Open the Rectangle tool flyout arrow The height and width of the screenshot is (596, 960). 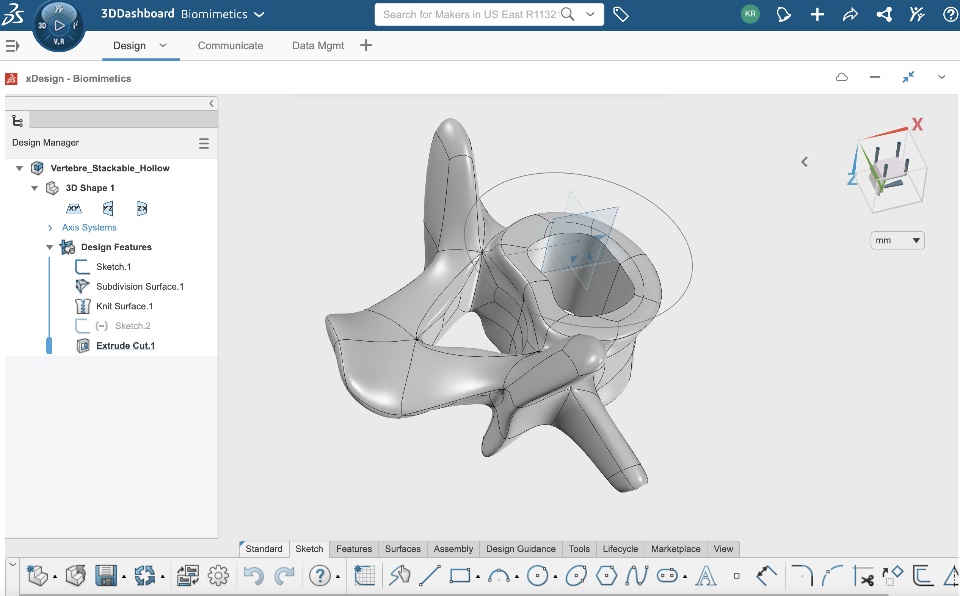[478, 578]
